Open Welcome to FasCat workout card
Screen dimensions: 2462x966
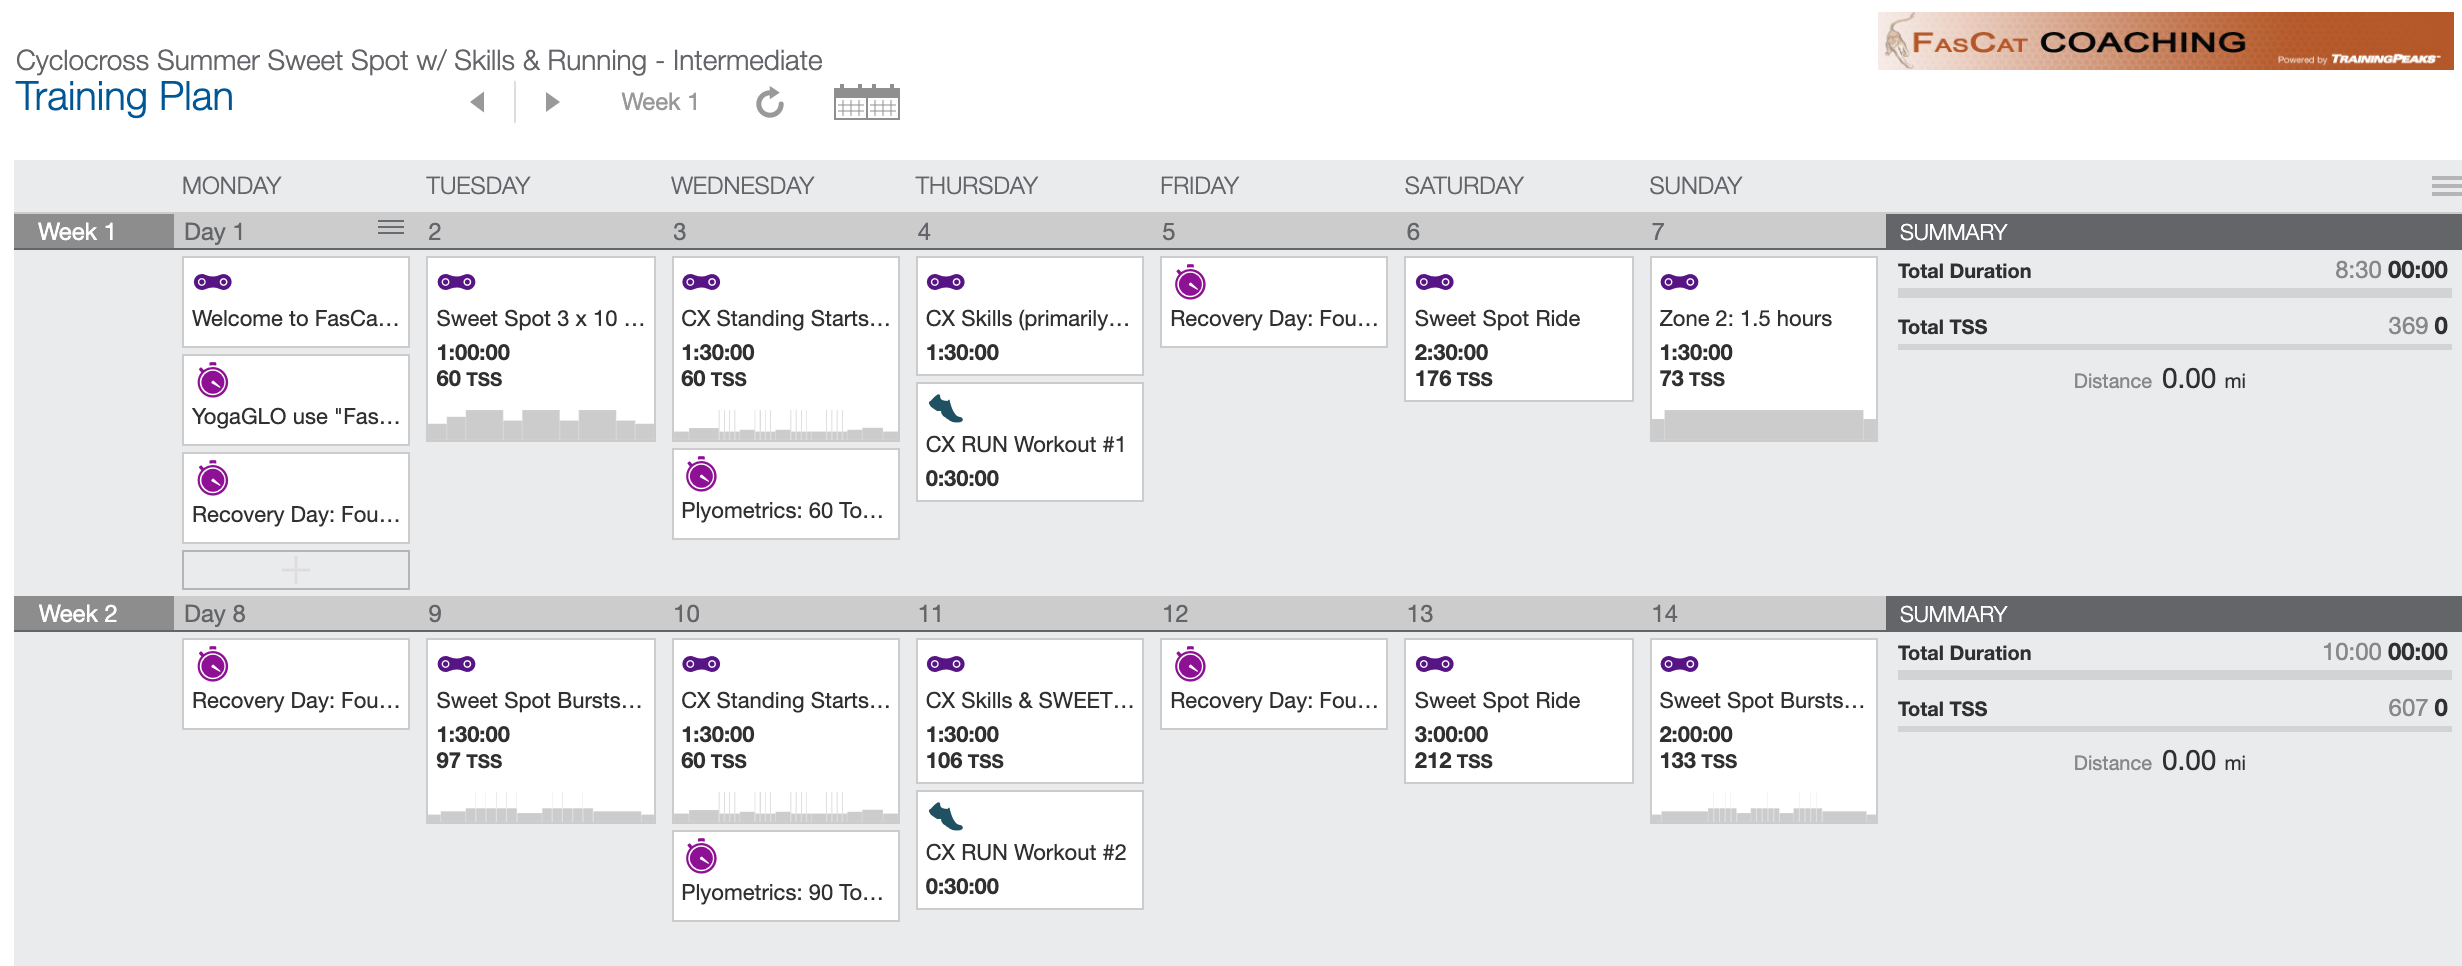tap(296, 302)
